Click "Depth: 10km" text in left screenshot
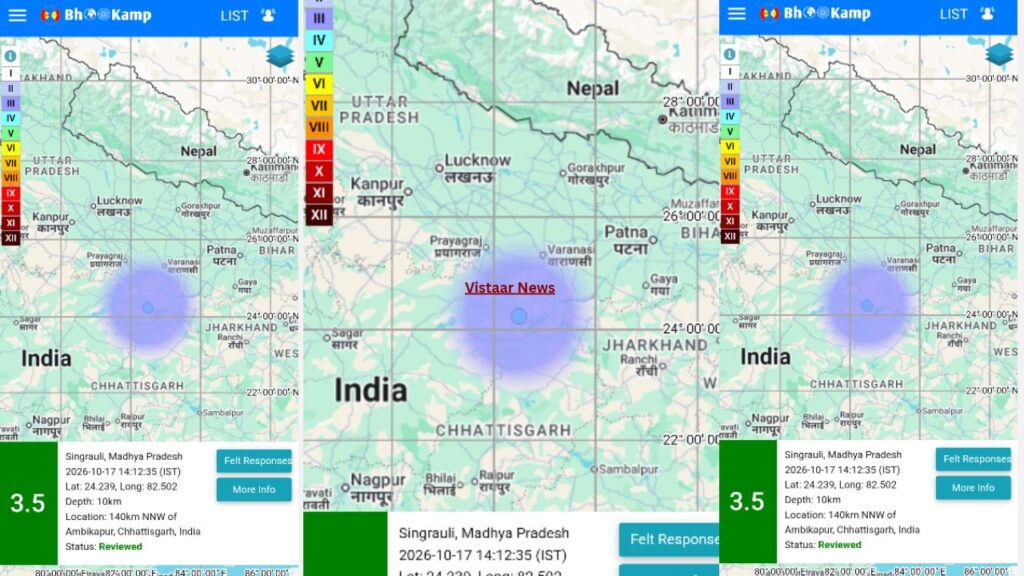 pos(93,502)
